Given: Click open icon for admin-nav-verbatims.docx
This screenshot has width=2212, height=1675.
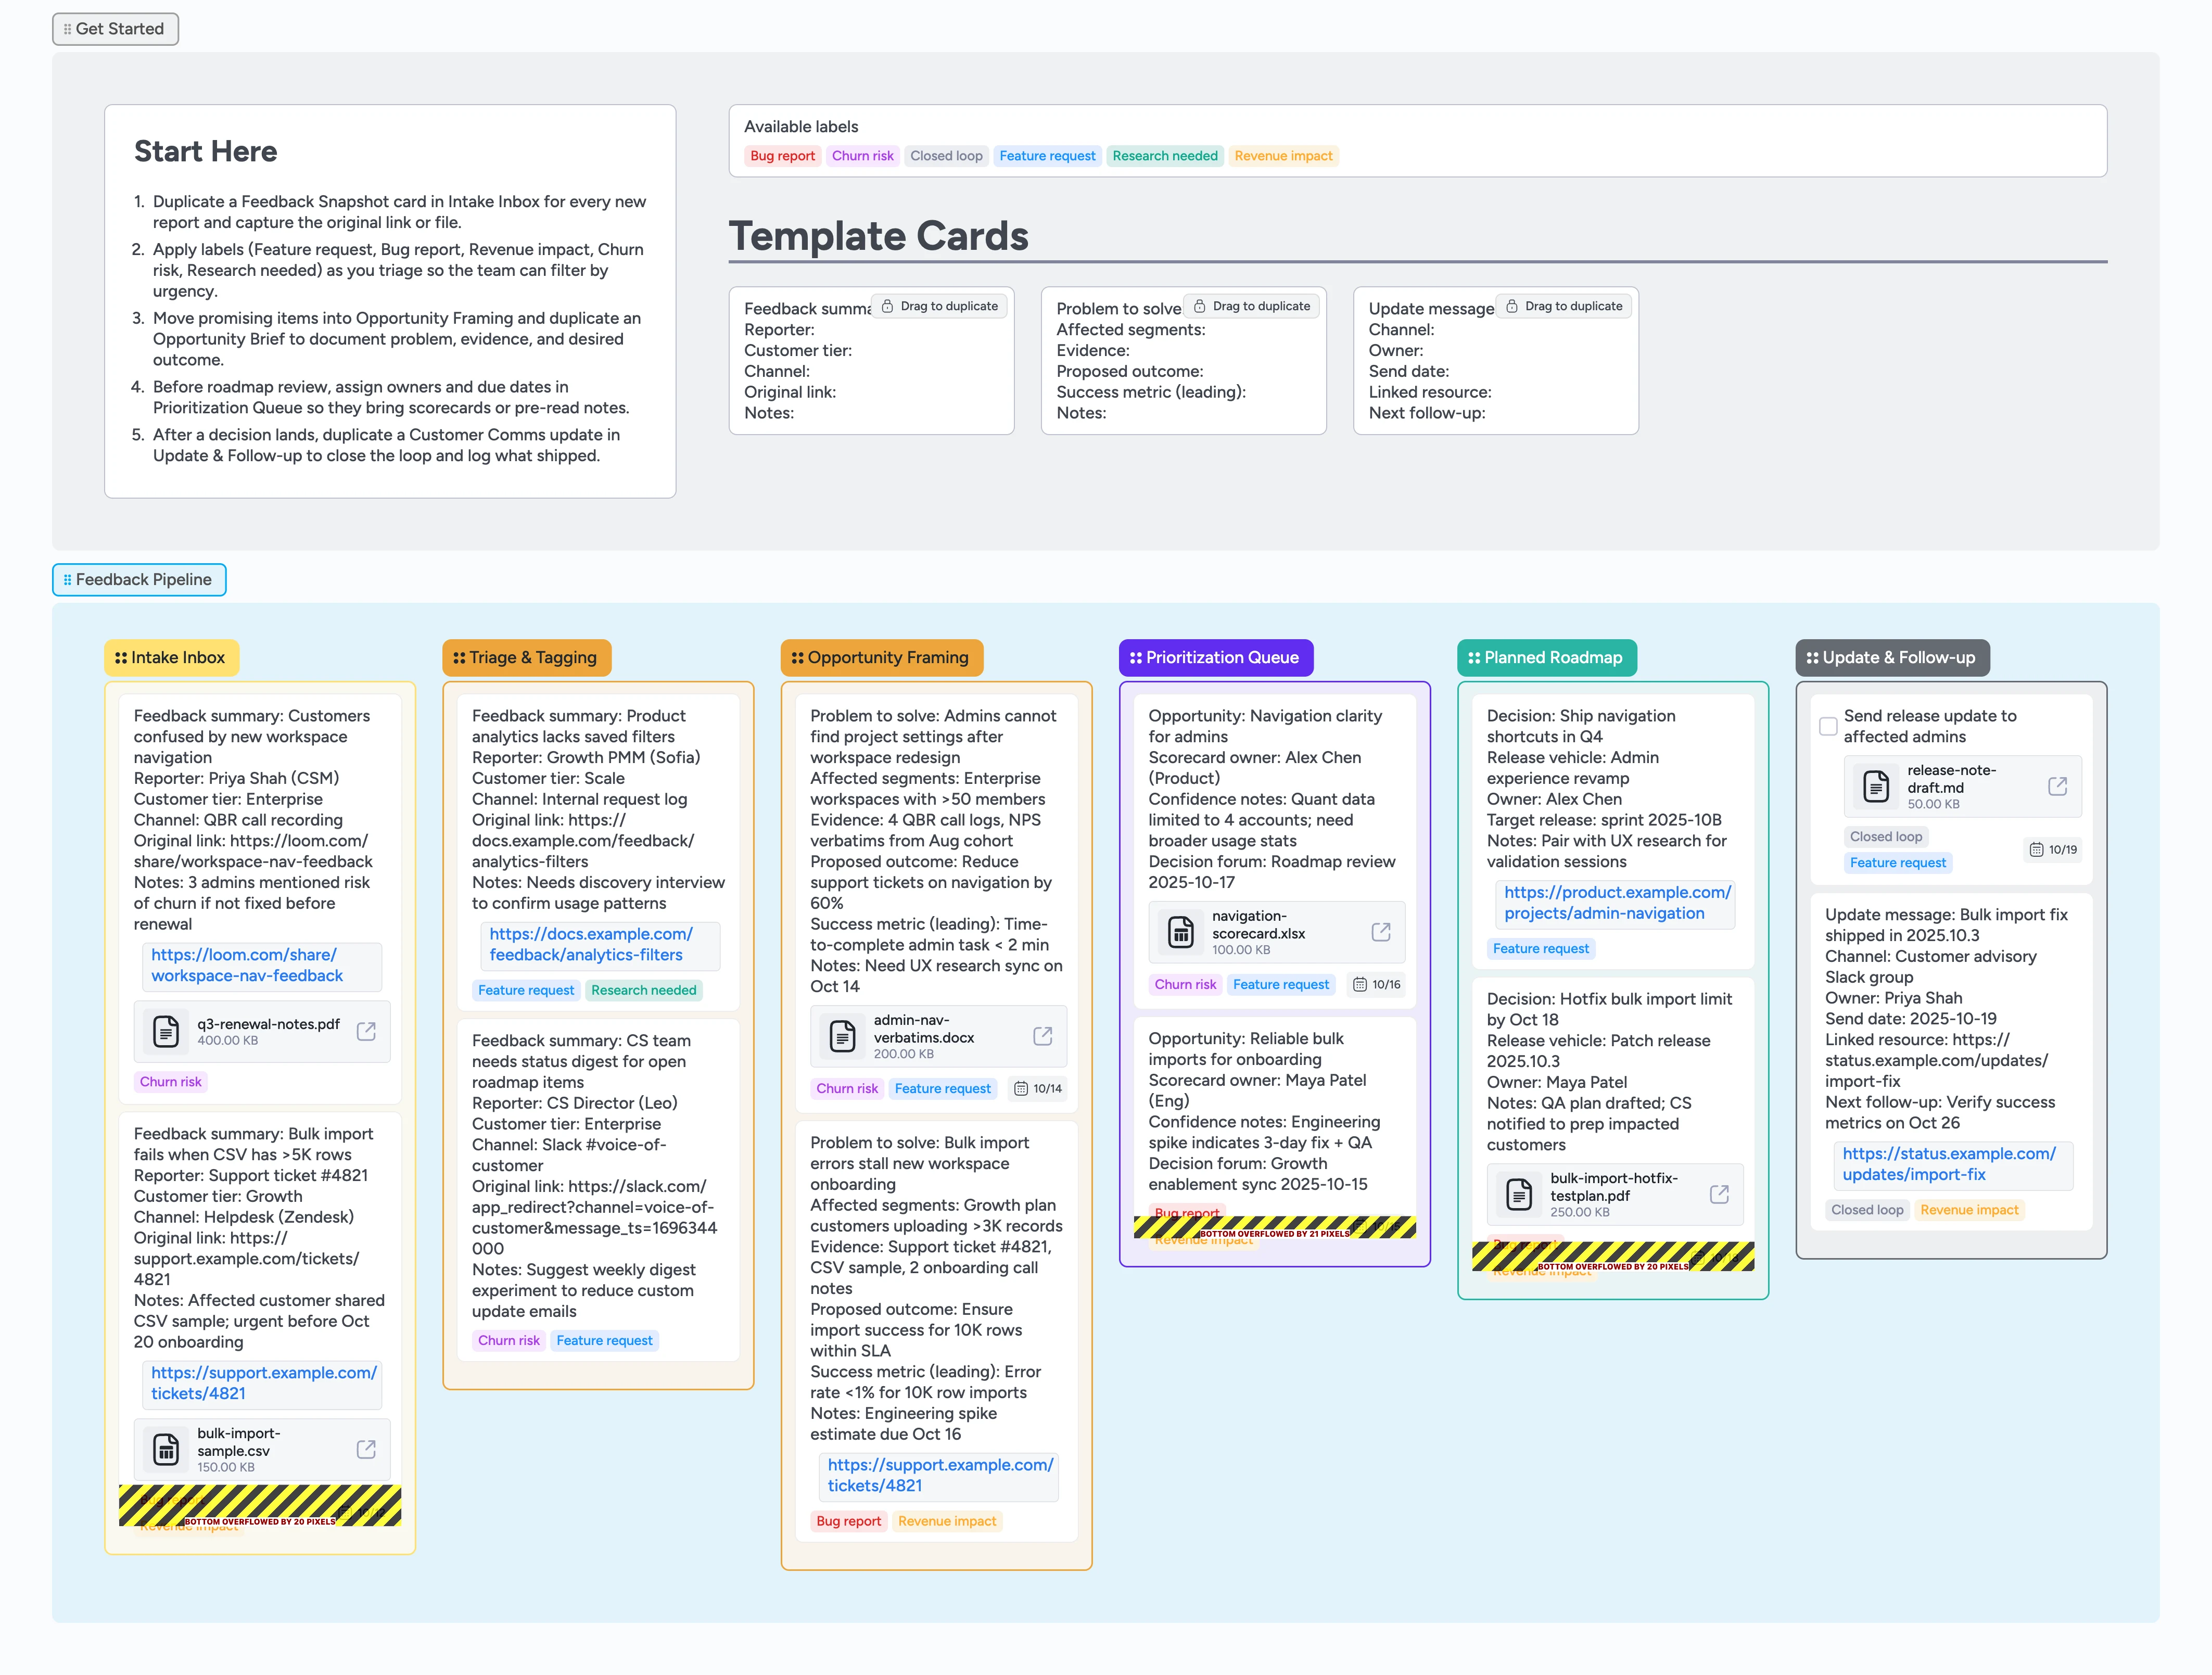Looking at the screenshot, I should coord(1042,1036).
